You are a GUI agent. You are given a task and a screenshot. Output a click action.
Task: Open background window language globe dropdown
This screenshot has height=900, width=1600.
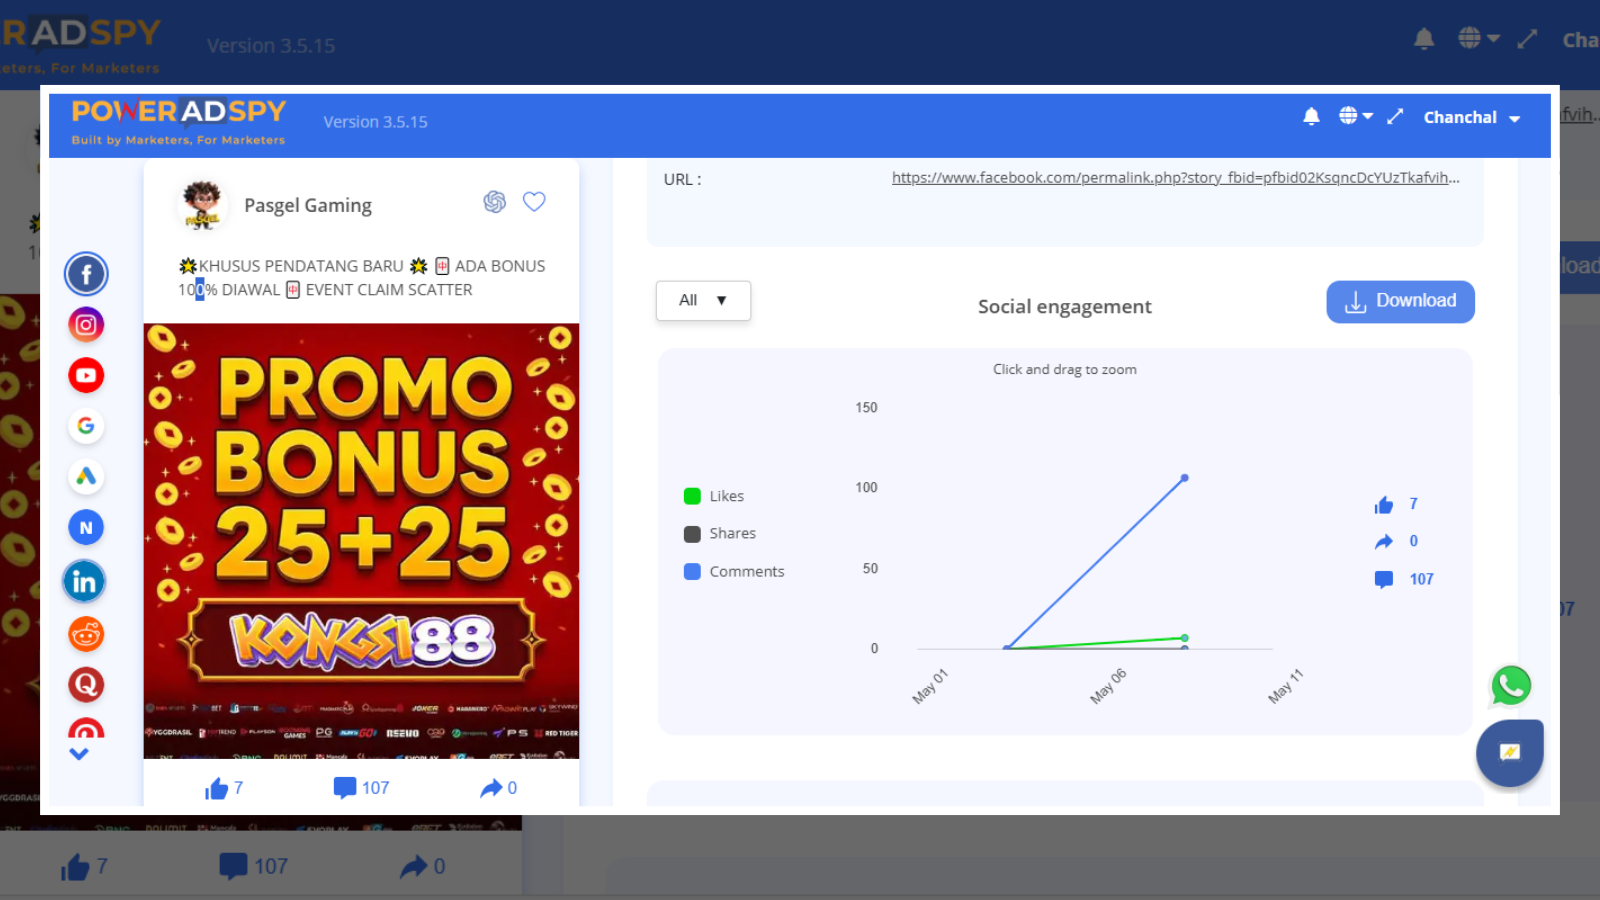1479,38
